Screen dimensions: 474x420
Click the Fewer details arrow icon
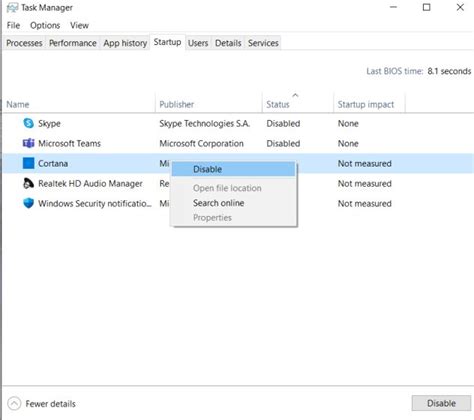[14, 404]
